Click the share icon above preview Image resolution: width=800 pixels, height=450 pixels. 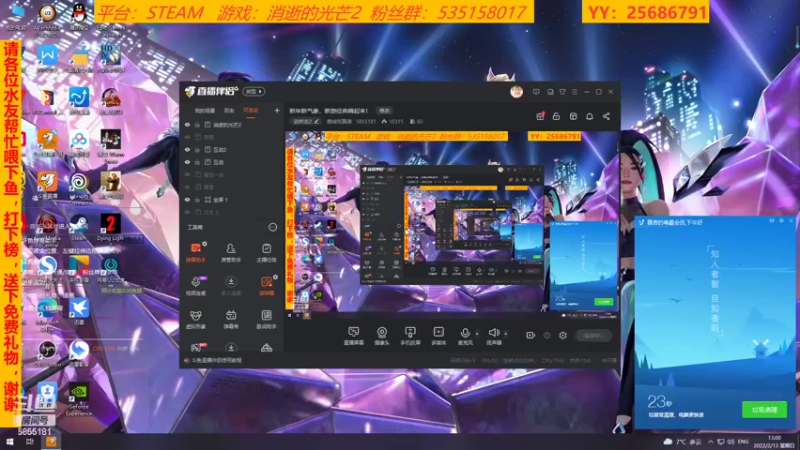pos(606,116)
